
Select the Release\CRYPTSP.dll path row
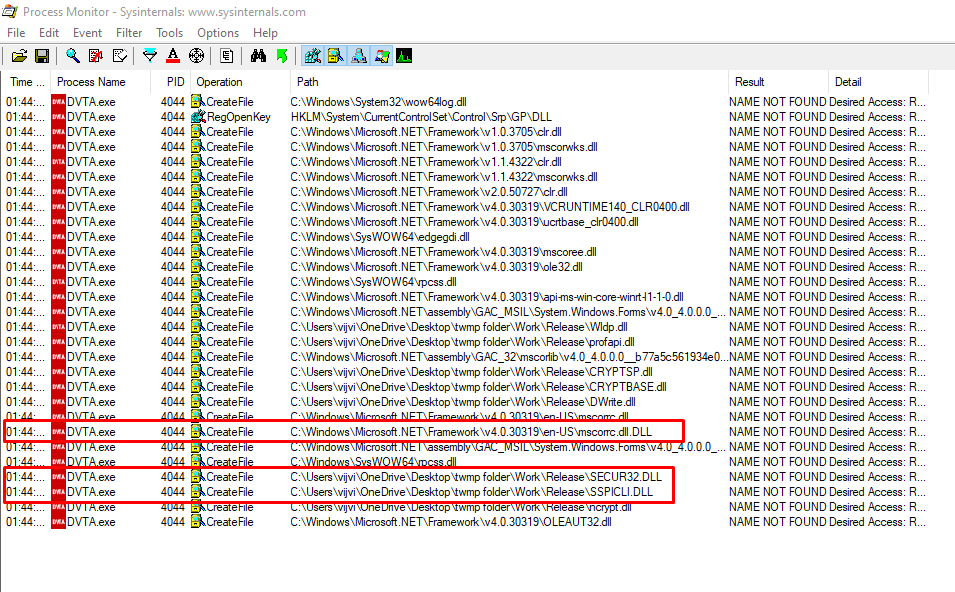[471, 372]
